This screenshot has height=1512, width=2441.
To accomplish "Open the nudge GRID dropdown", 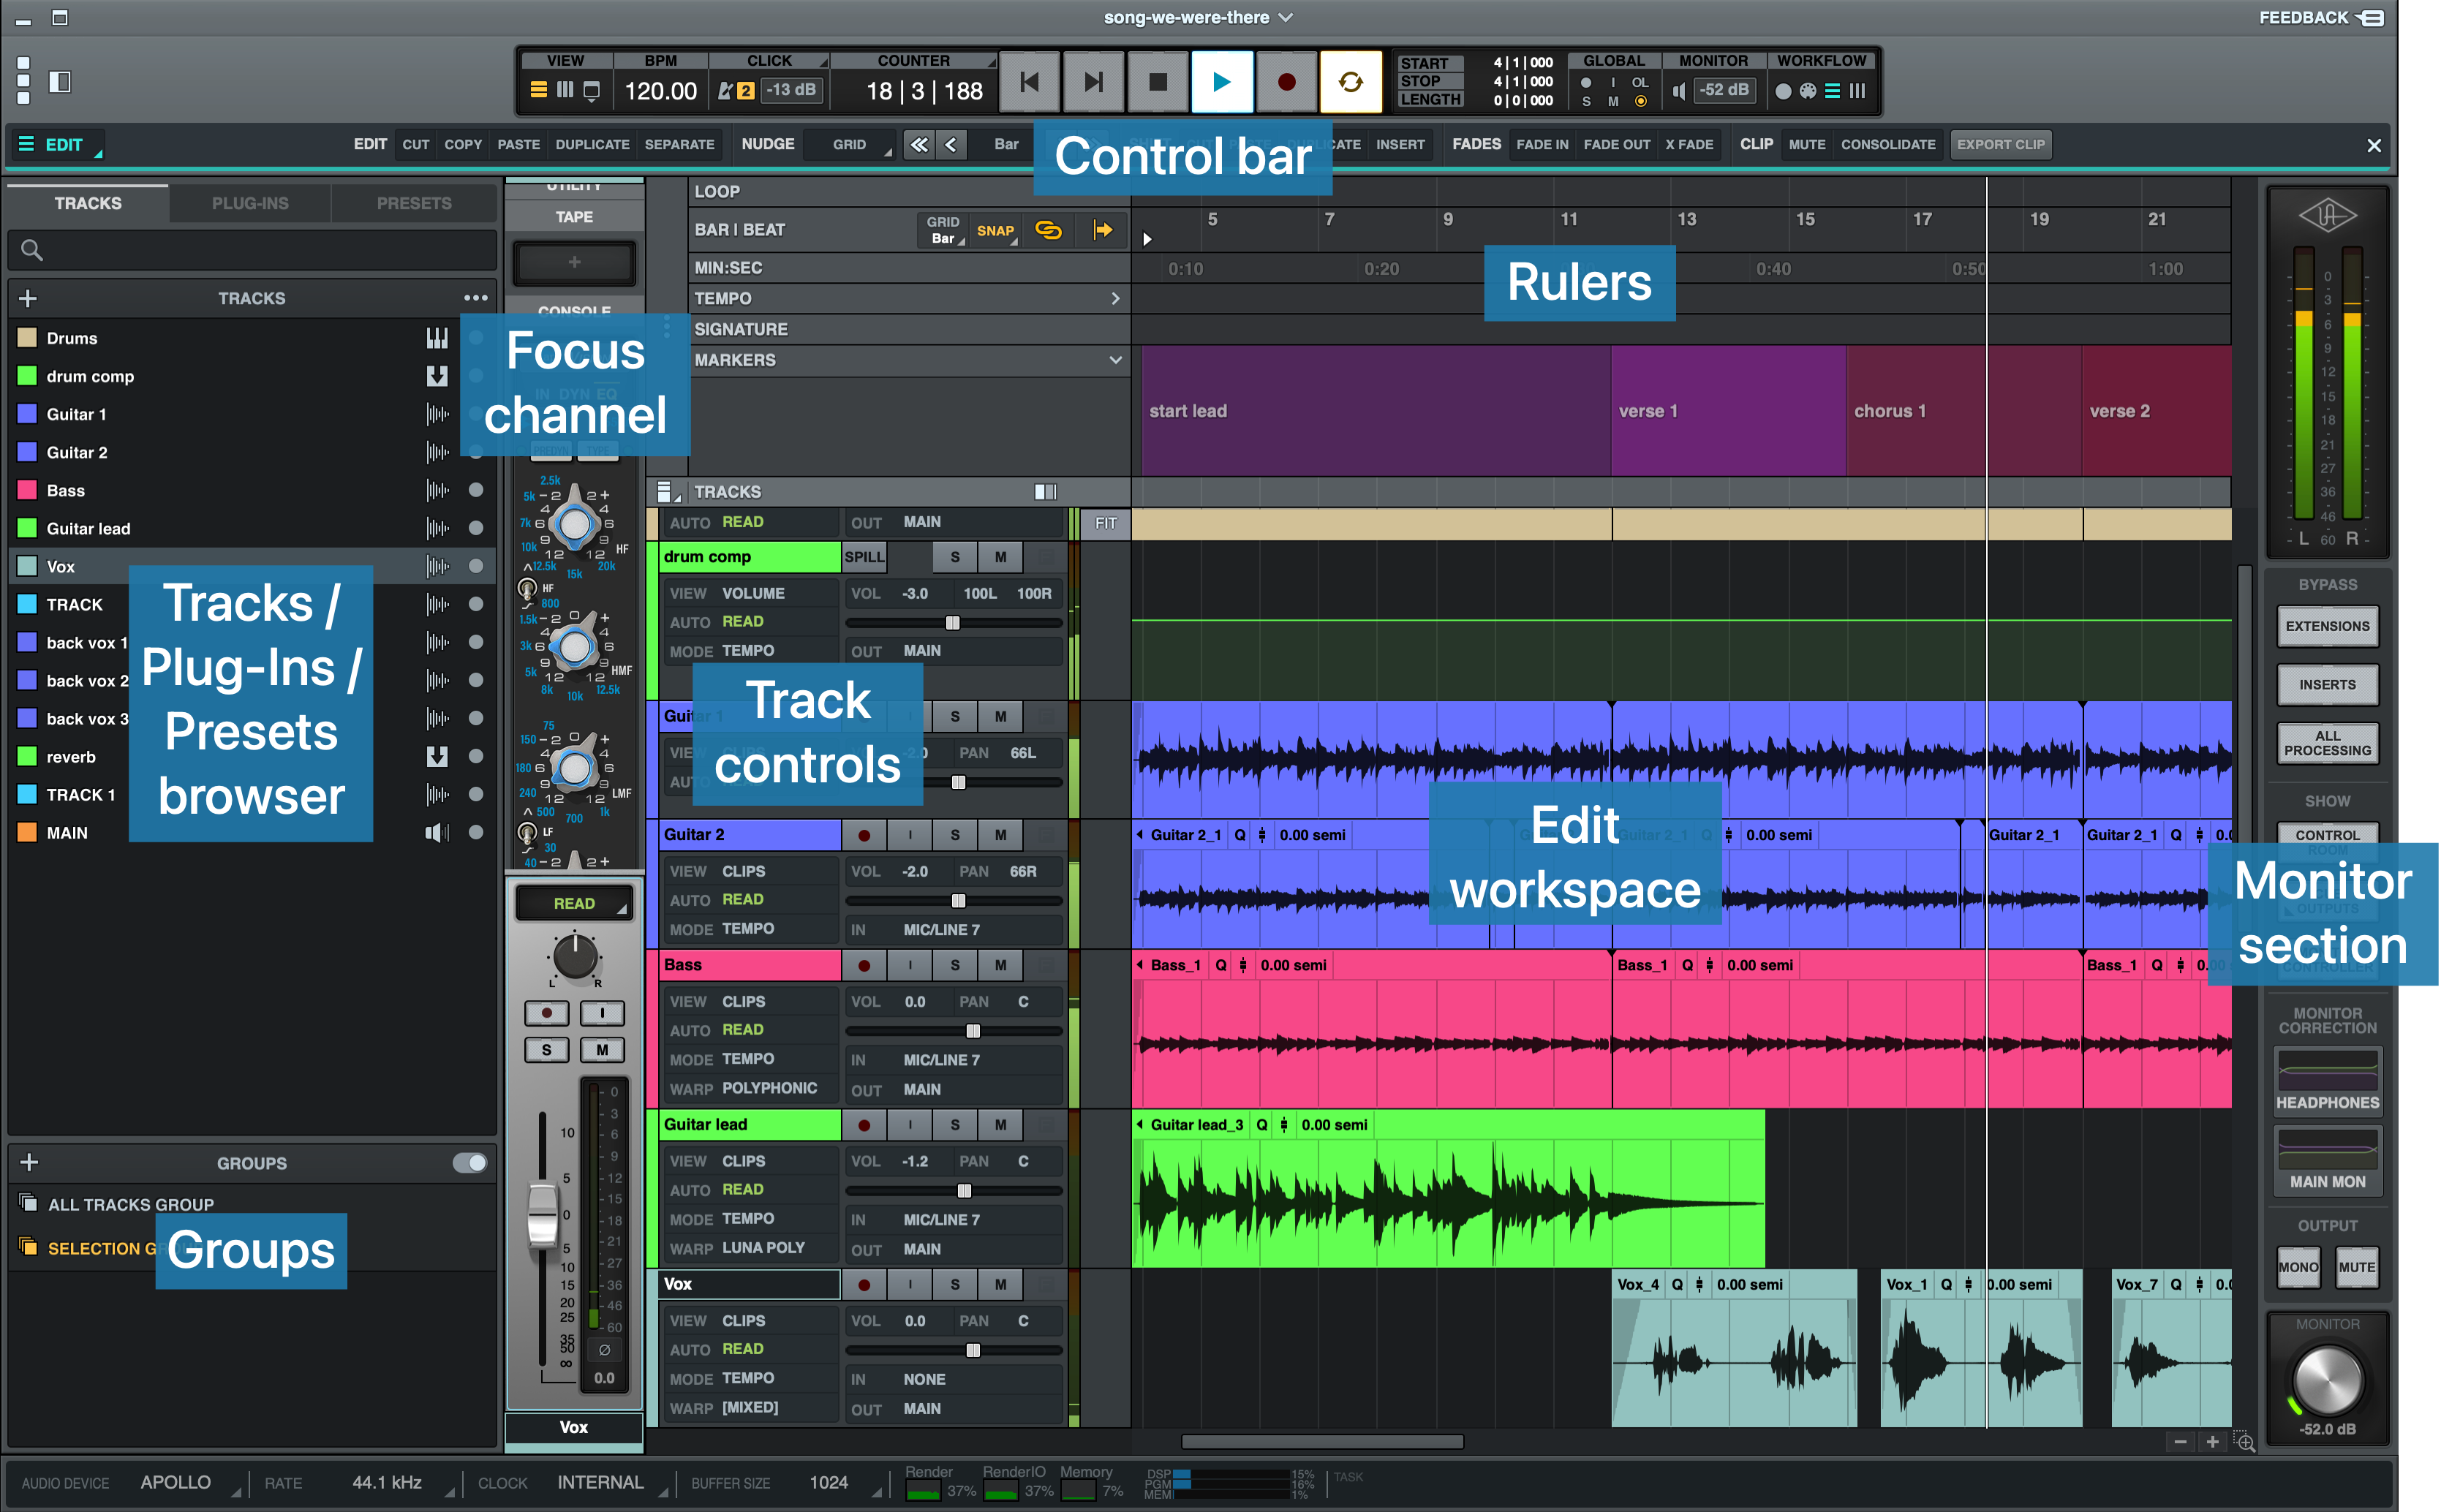I will (849, 145).
